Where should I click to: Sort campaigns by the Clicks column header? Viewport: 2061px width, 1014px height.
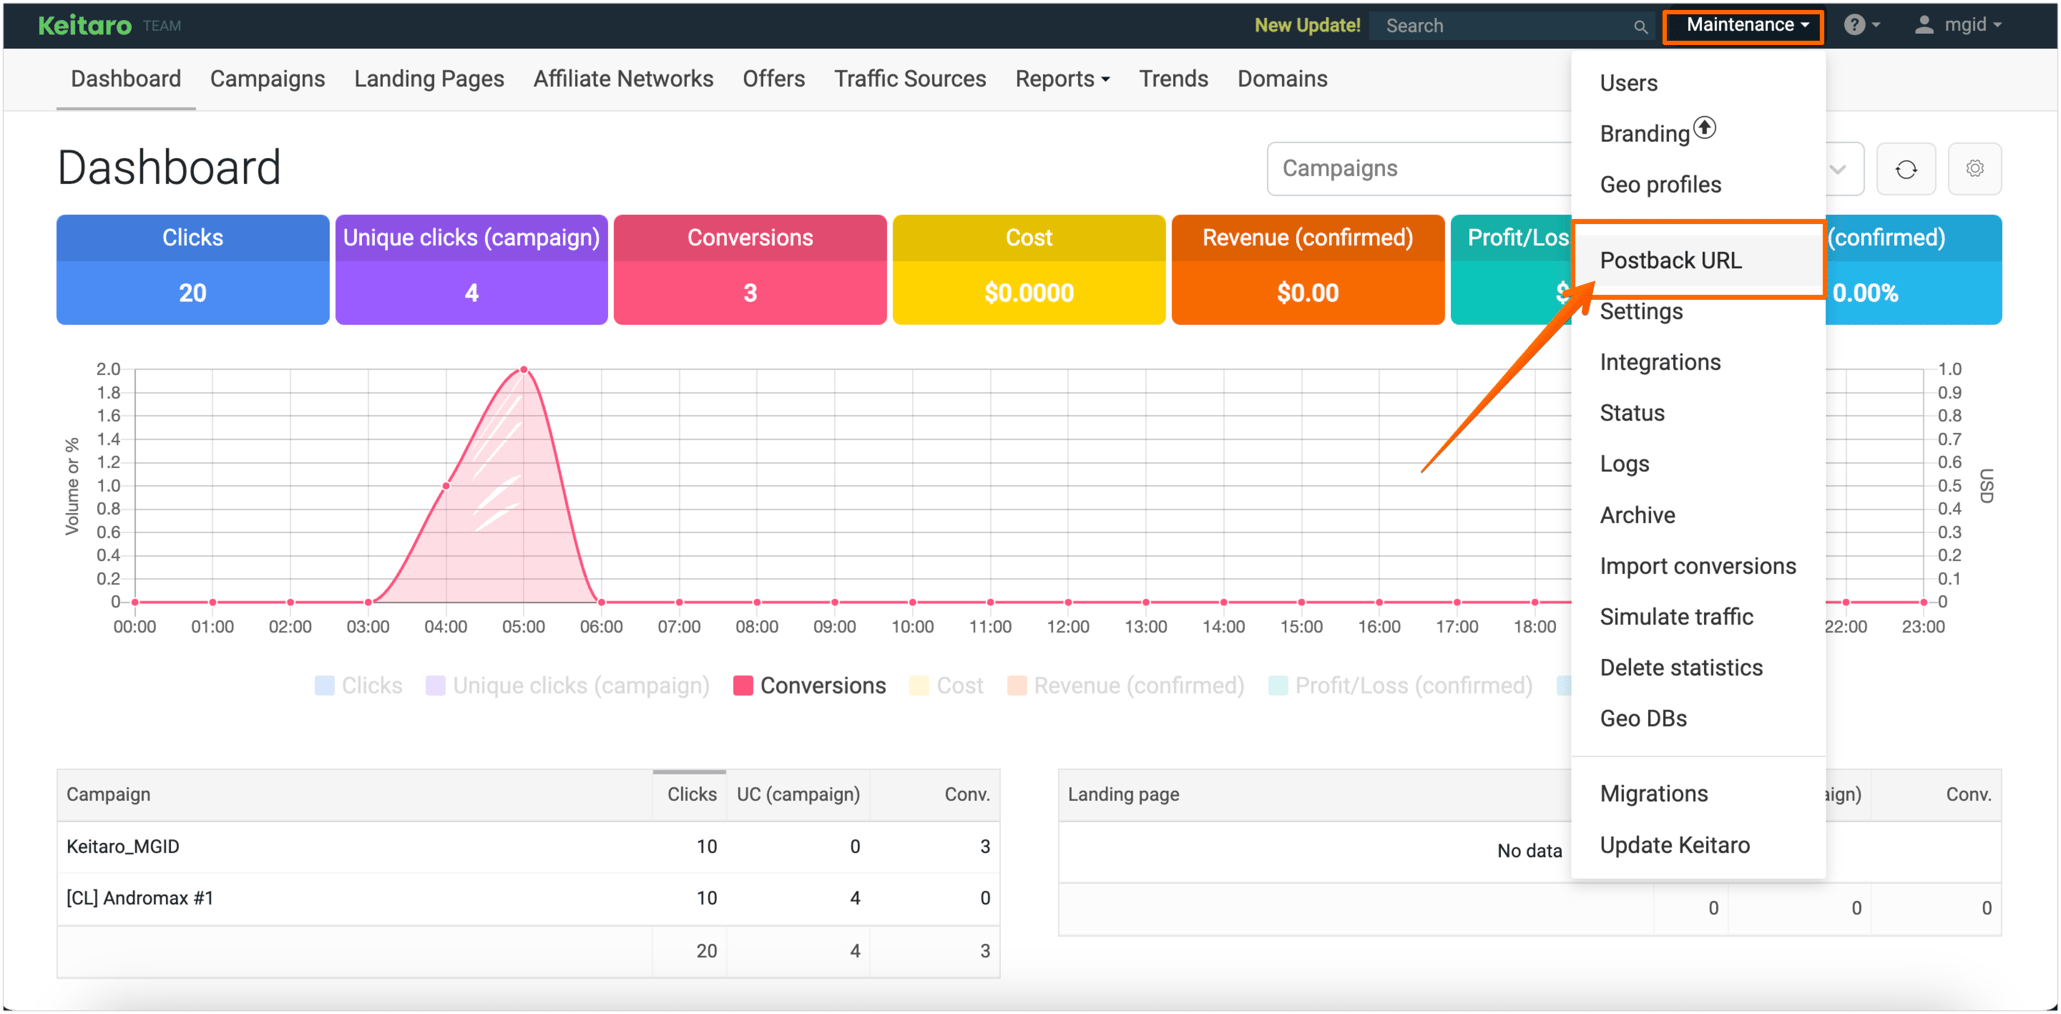click(690, 793)
